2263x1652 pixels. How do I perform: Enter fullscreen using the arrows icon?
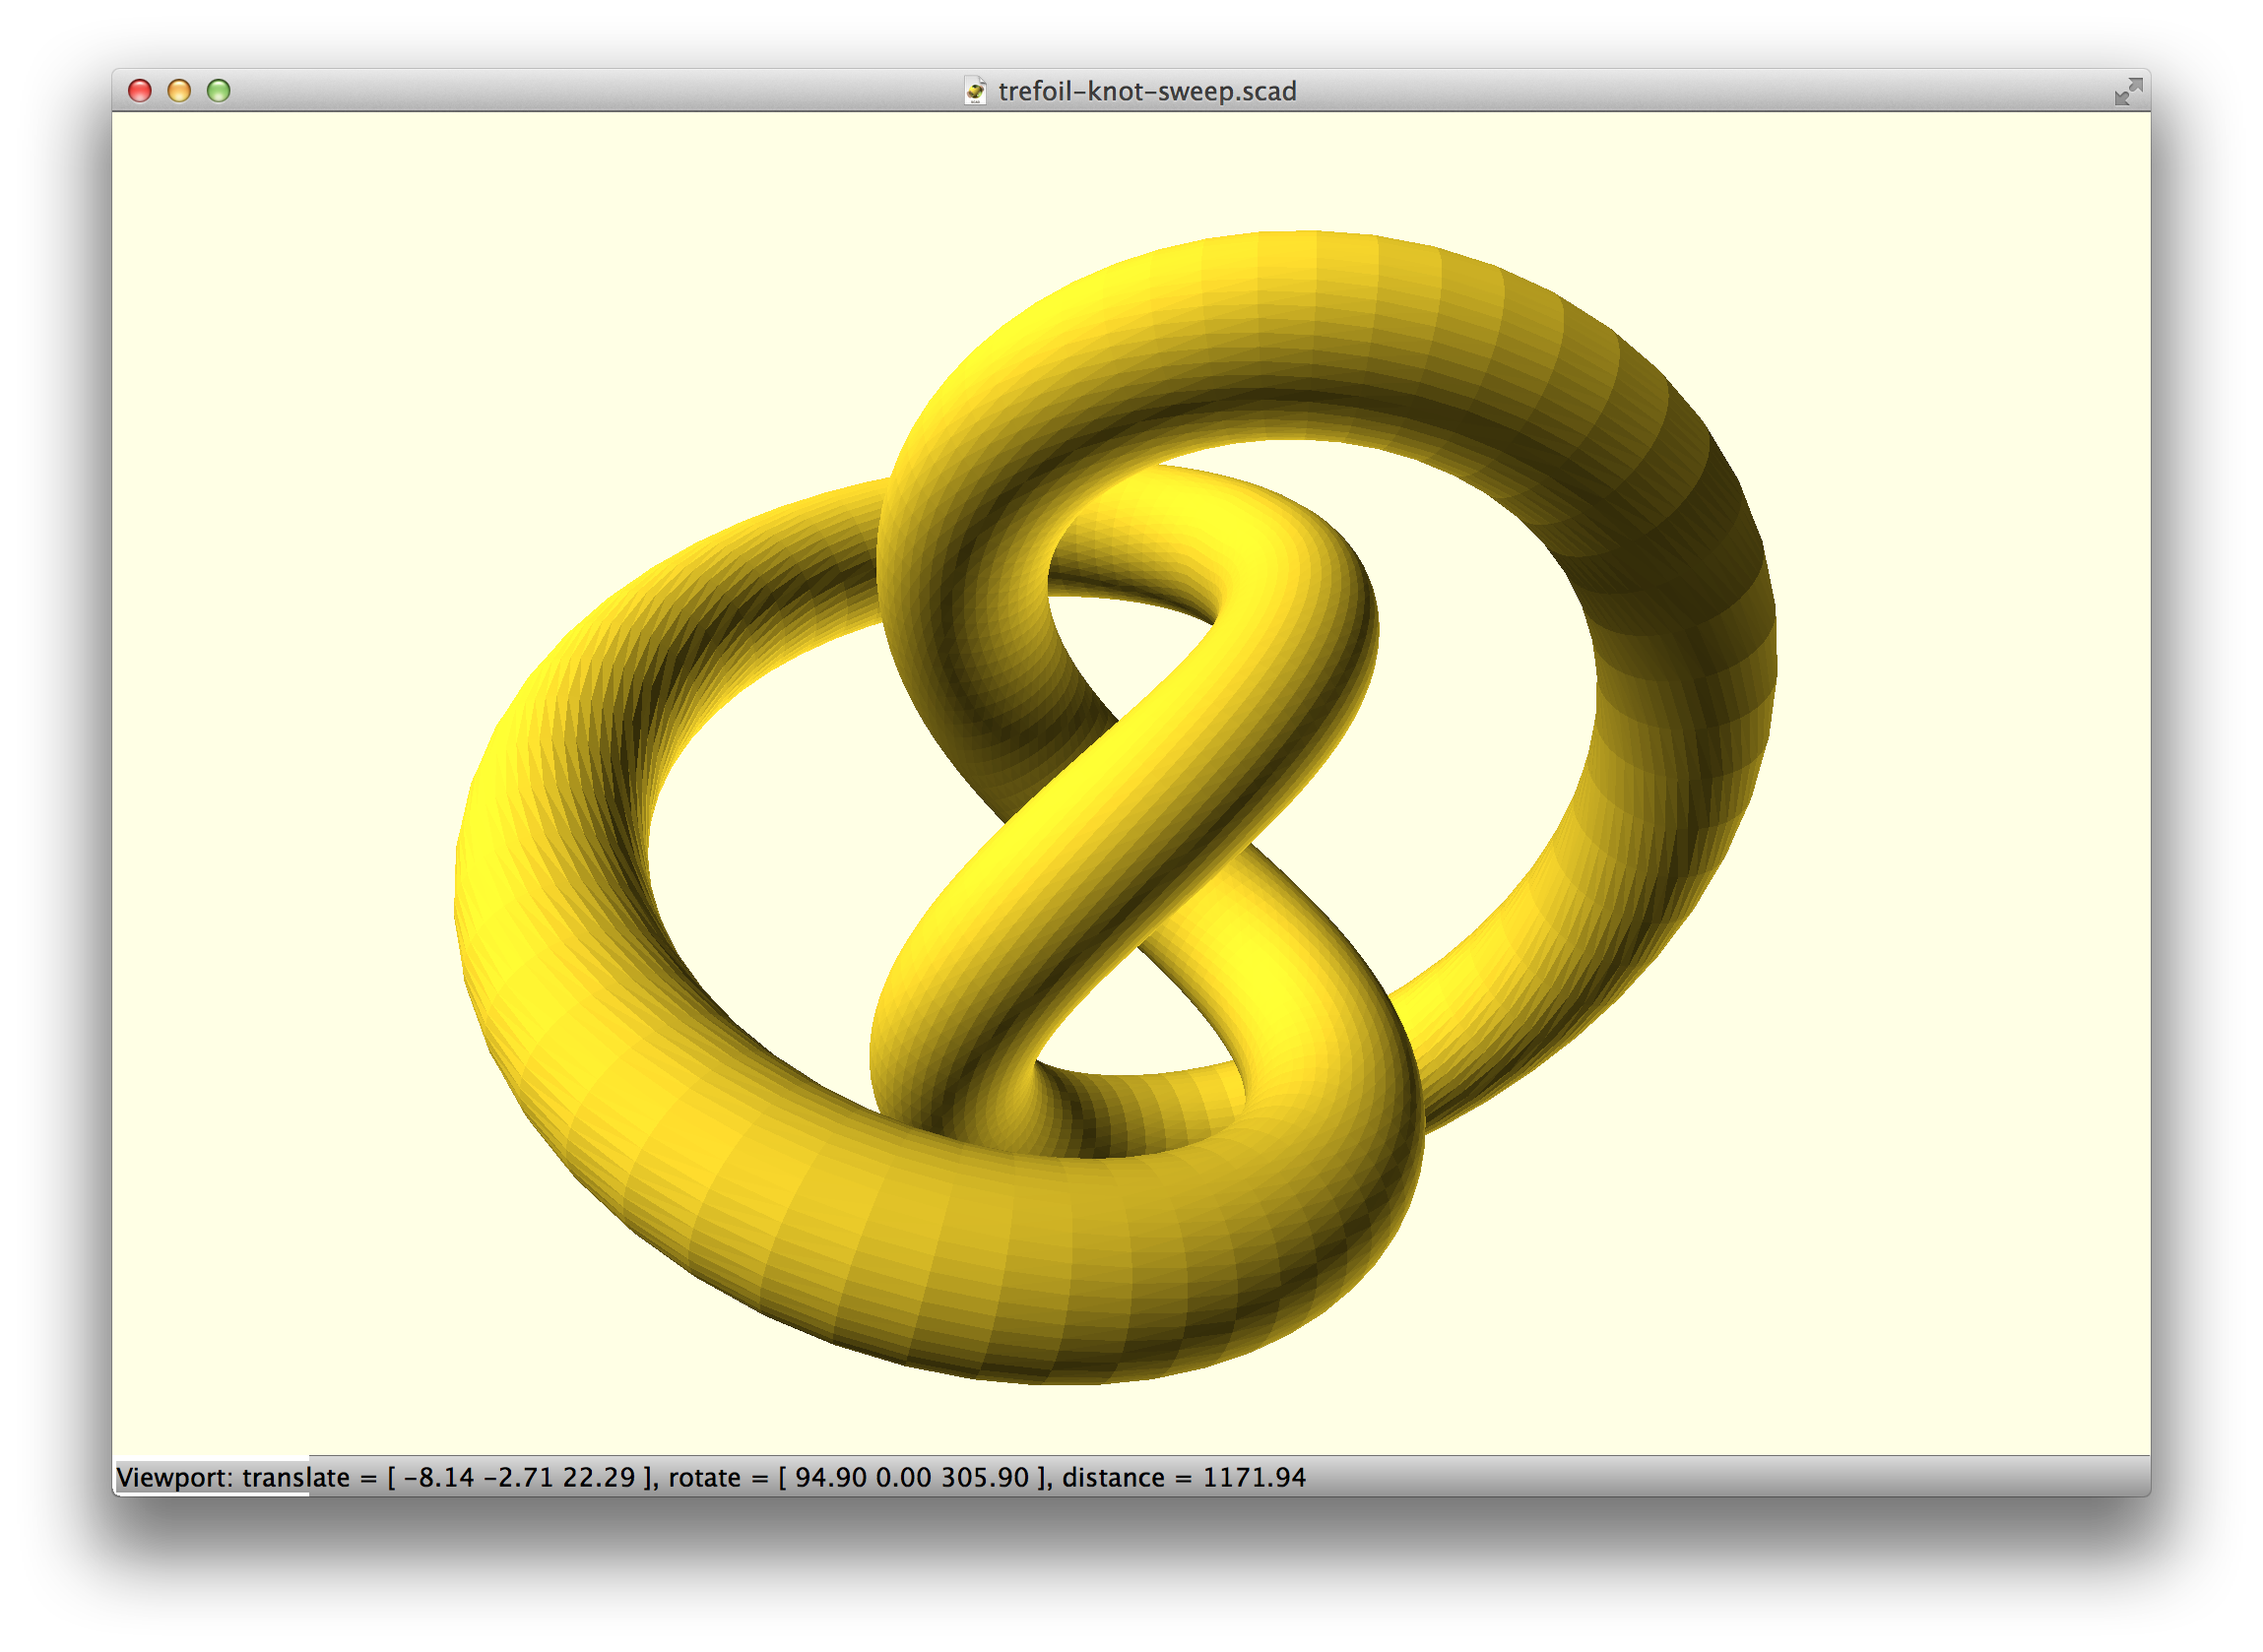[x=2128, y=91]
